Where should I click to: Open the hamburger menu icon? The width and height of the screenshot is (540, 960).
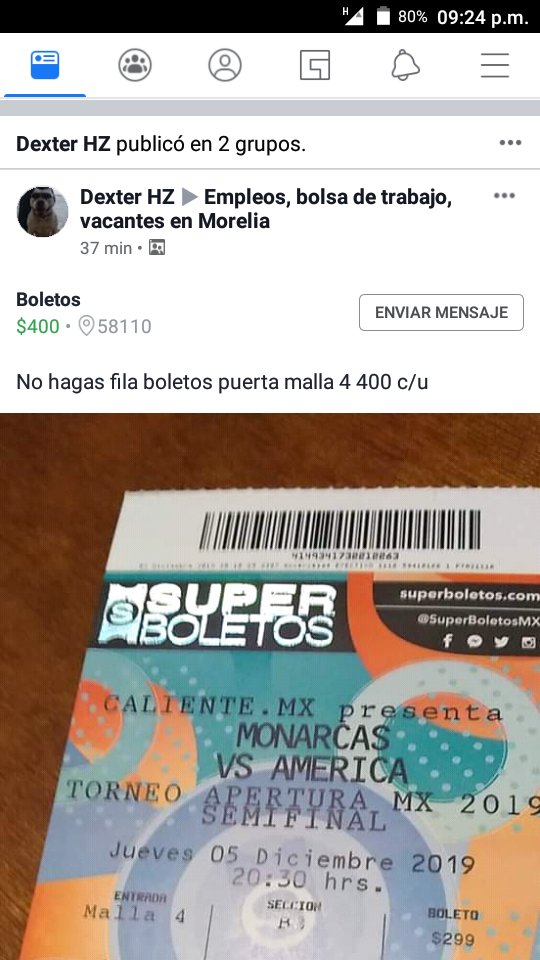[495, 65]
